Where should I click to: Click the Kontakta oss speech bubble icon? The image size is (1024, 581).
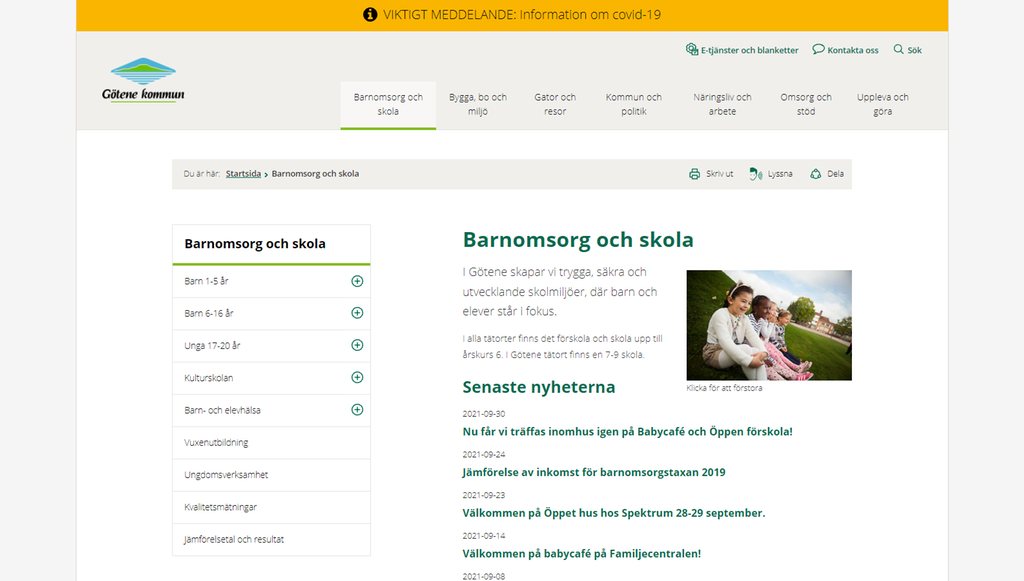tap(818, 49)
